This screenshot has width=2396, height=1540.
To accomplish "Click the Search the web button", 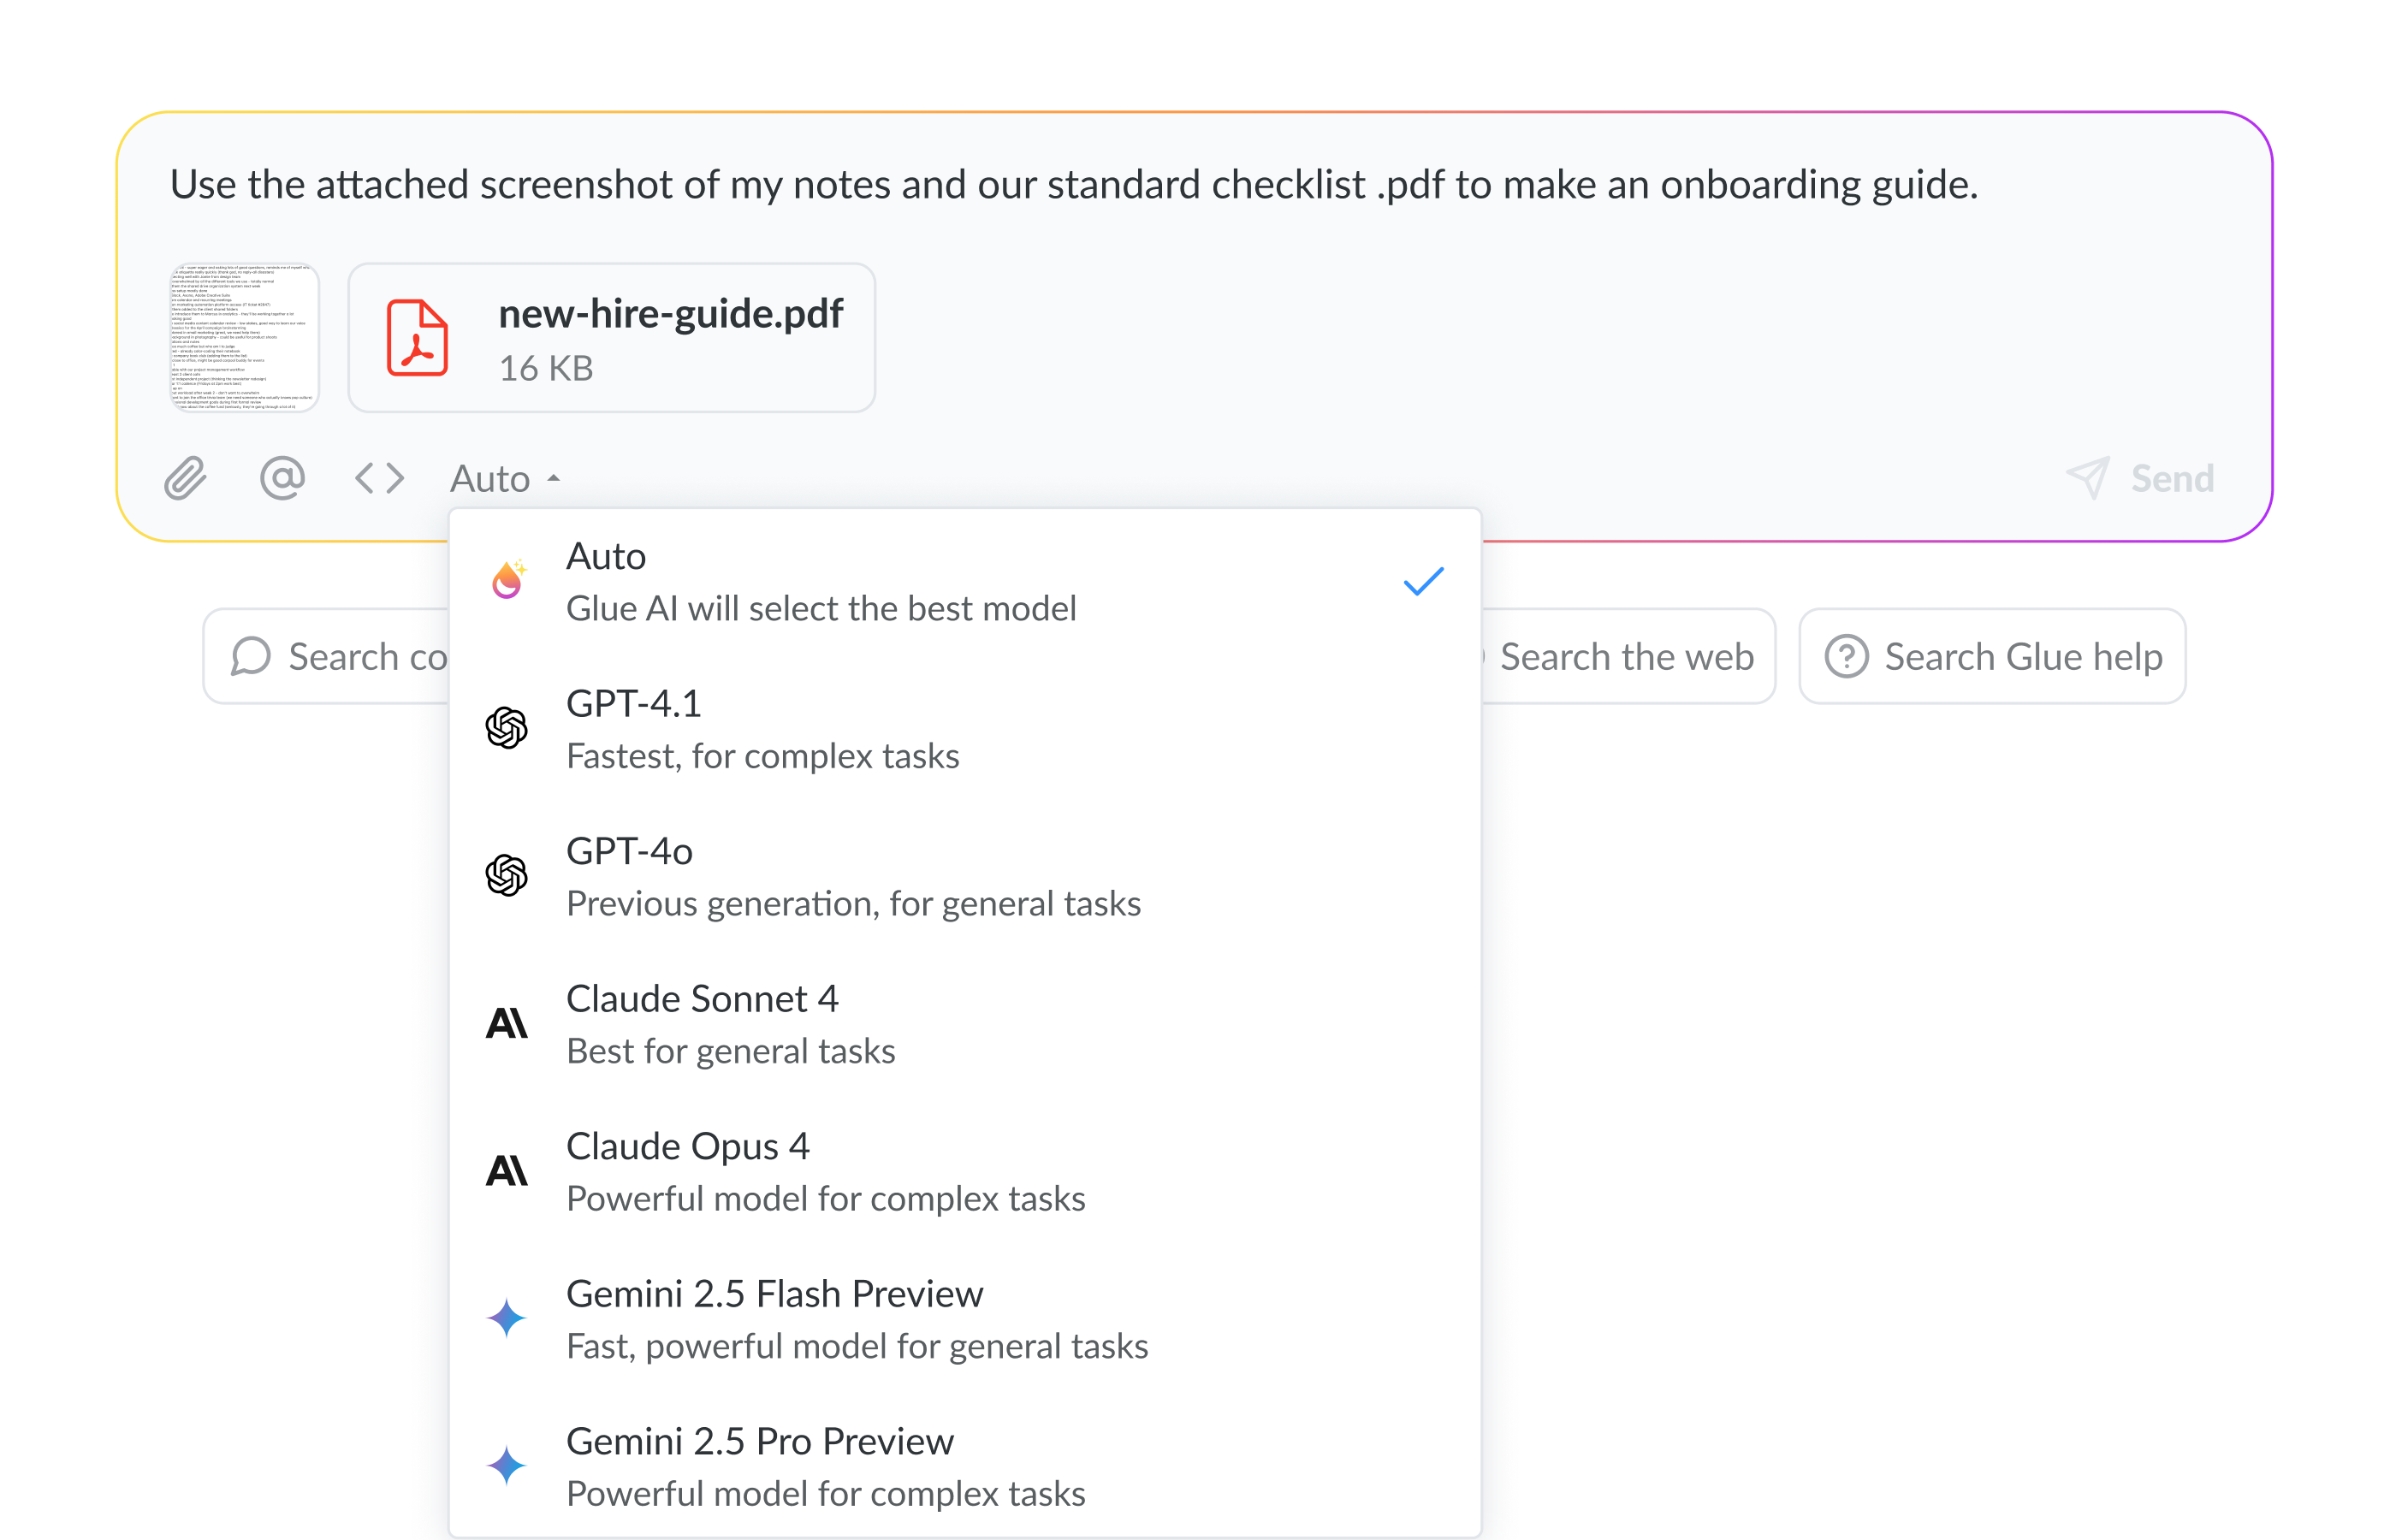I will tap(1626, 657).
